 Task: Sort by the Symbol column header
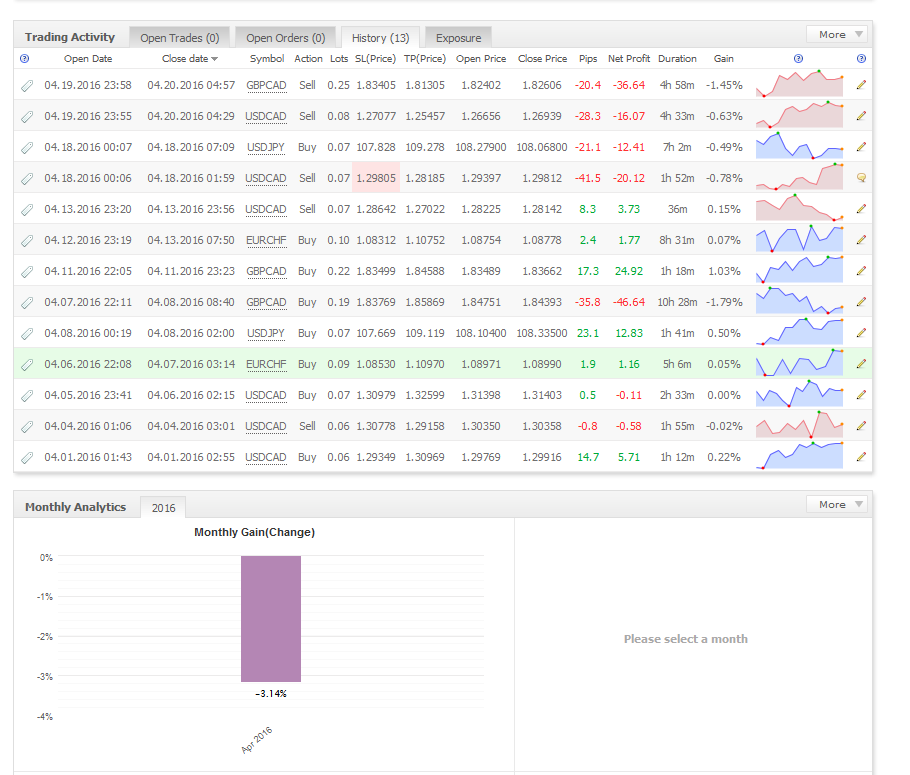pos(267,59)
